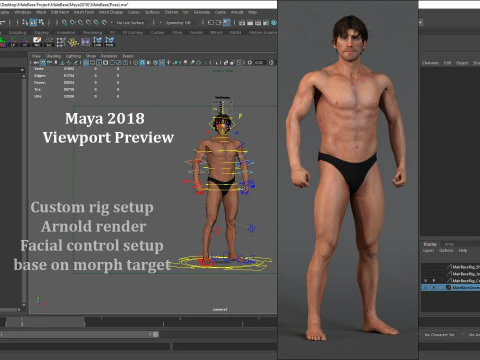Open Options menu in Layer Editor
The image size is (480, 360).
pyautogui.click(x=446, y=250)
